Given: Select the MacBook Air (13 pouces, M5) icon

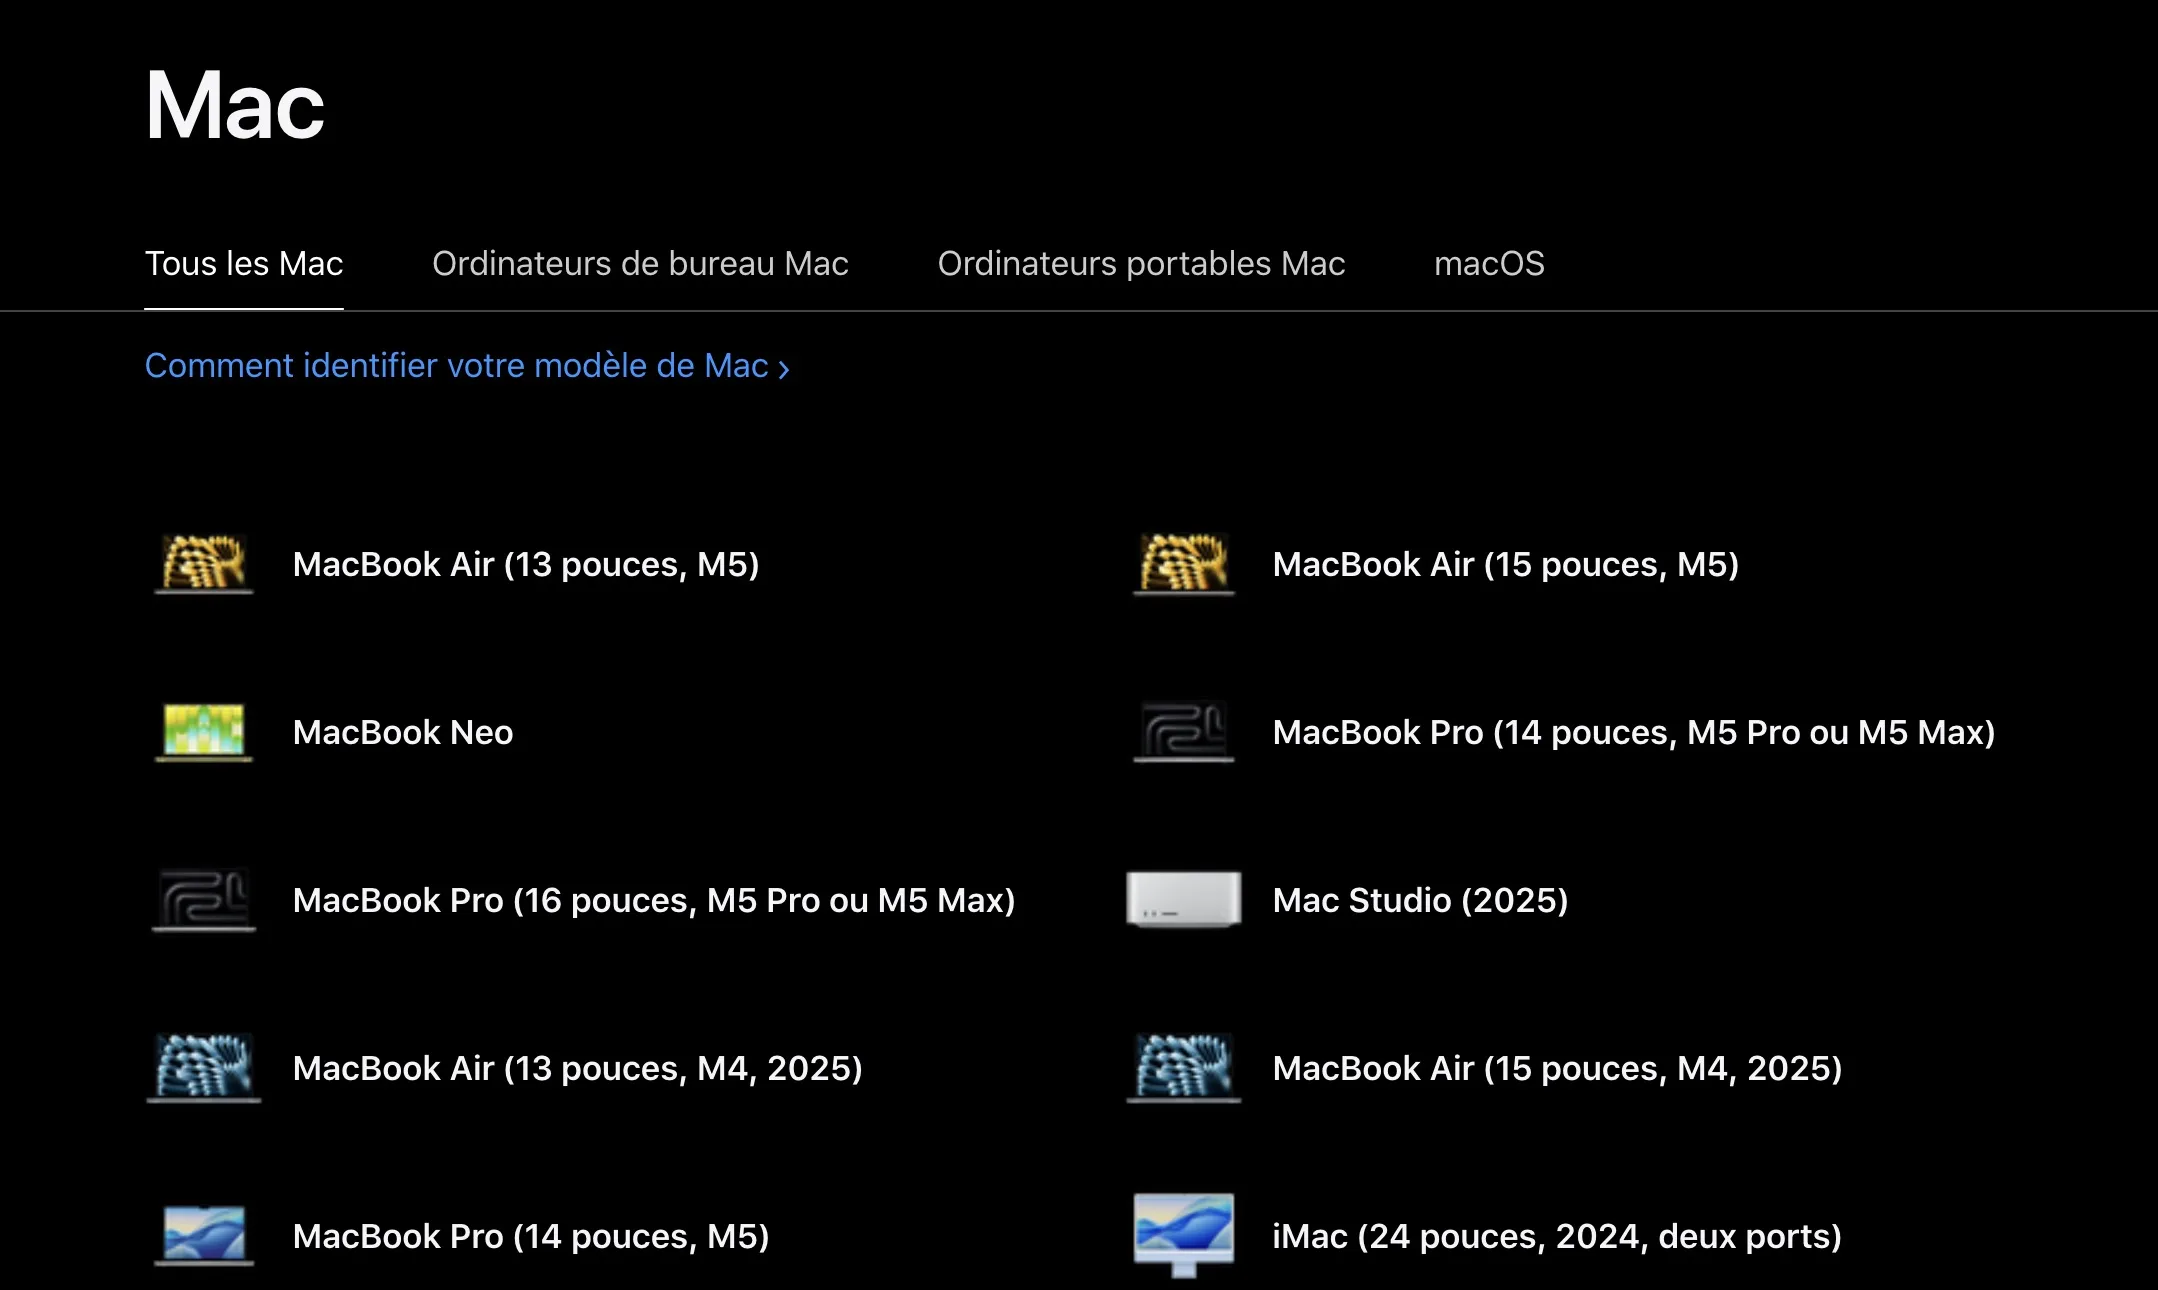Looking at the screenshot, I should pyautogui.click(x=202, y=564).
